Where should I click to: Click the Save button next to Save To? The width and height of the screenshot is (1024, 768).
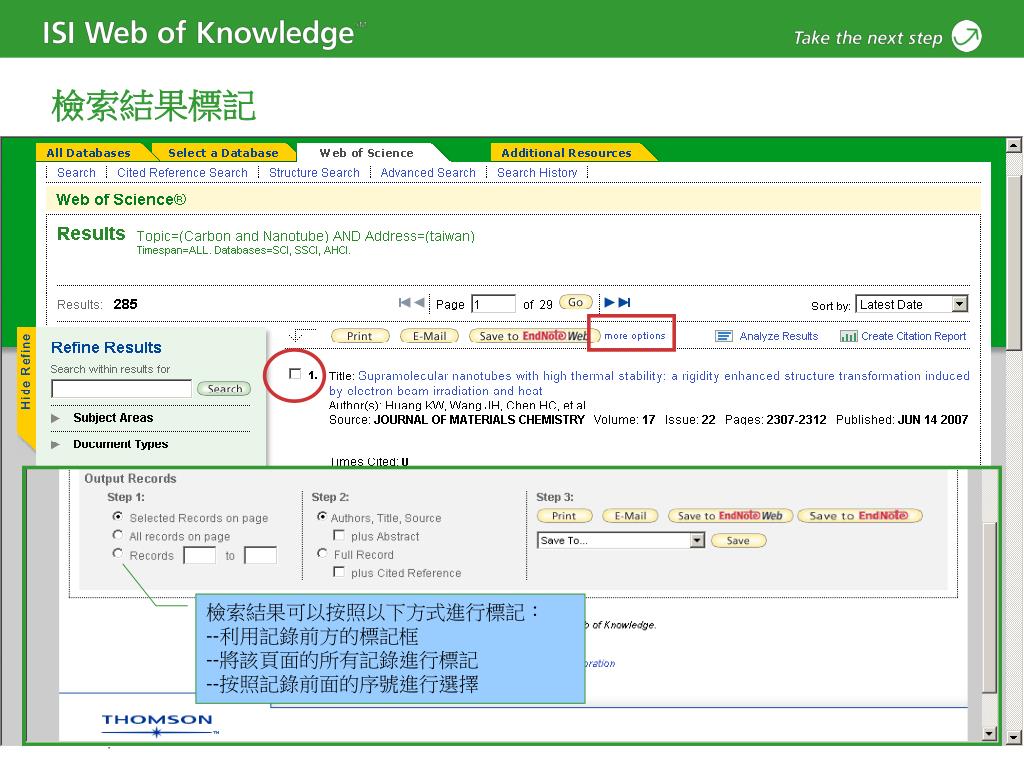point(738,540)
